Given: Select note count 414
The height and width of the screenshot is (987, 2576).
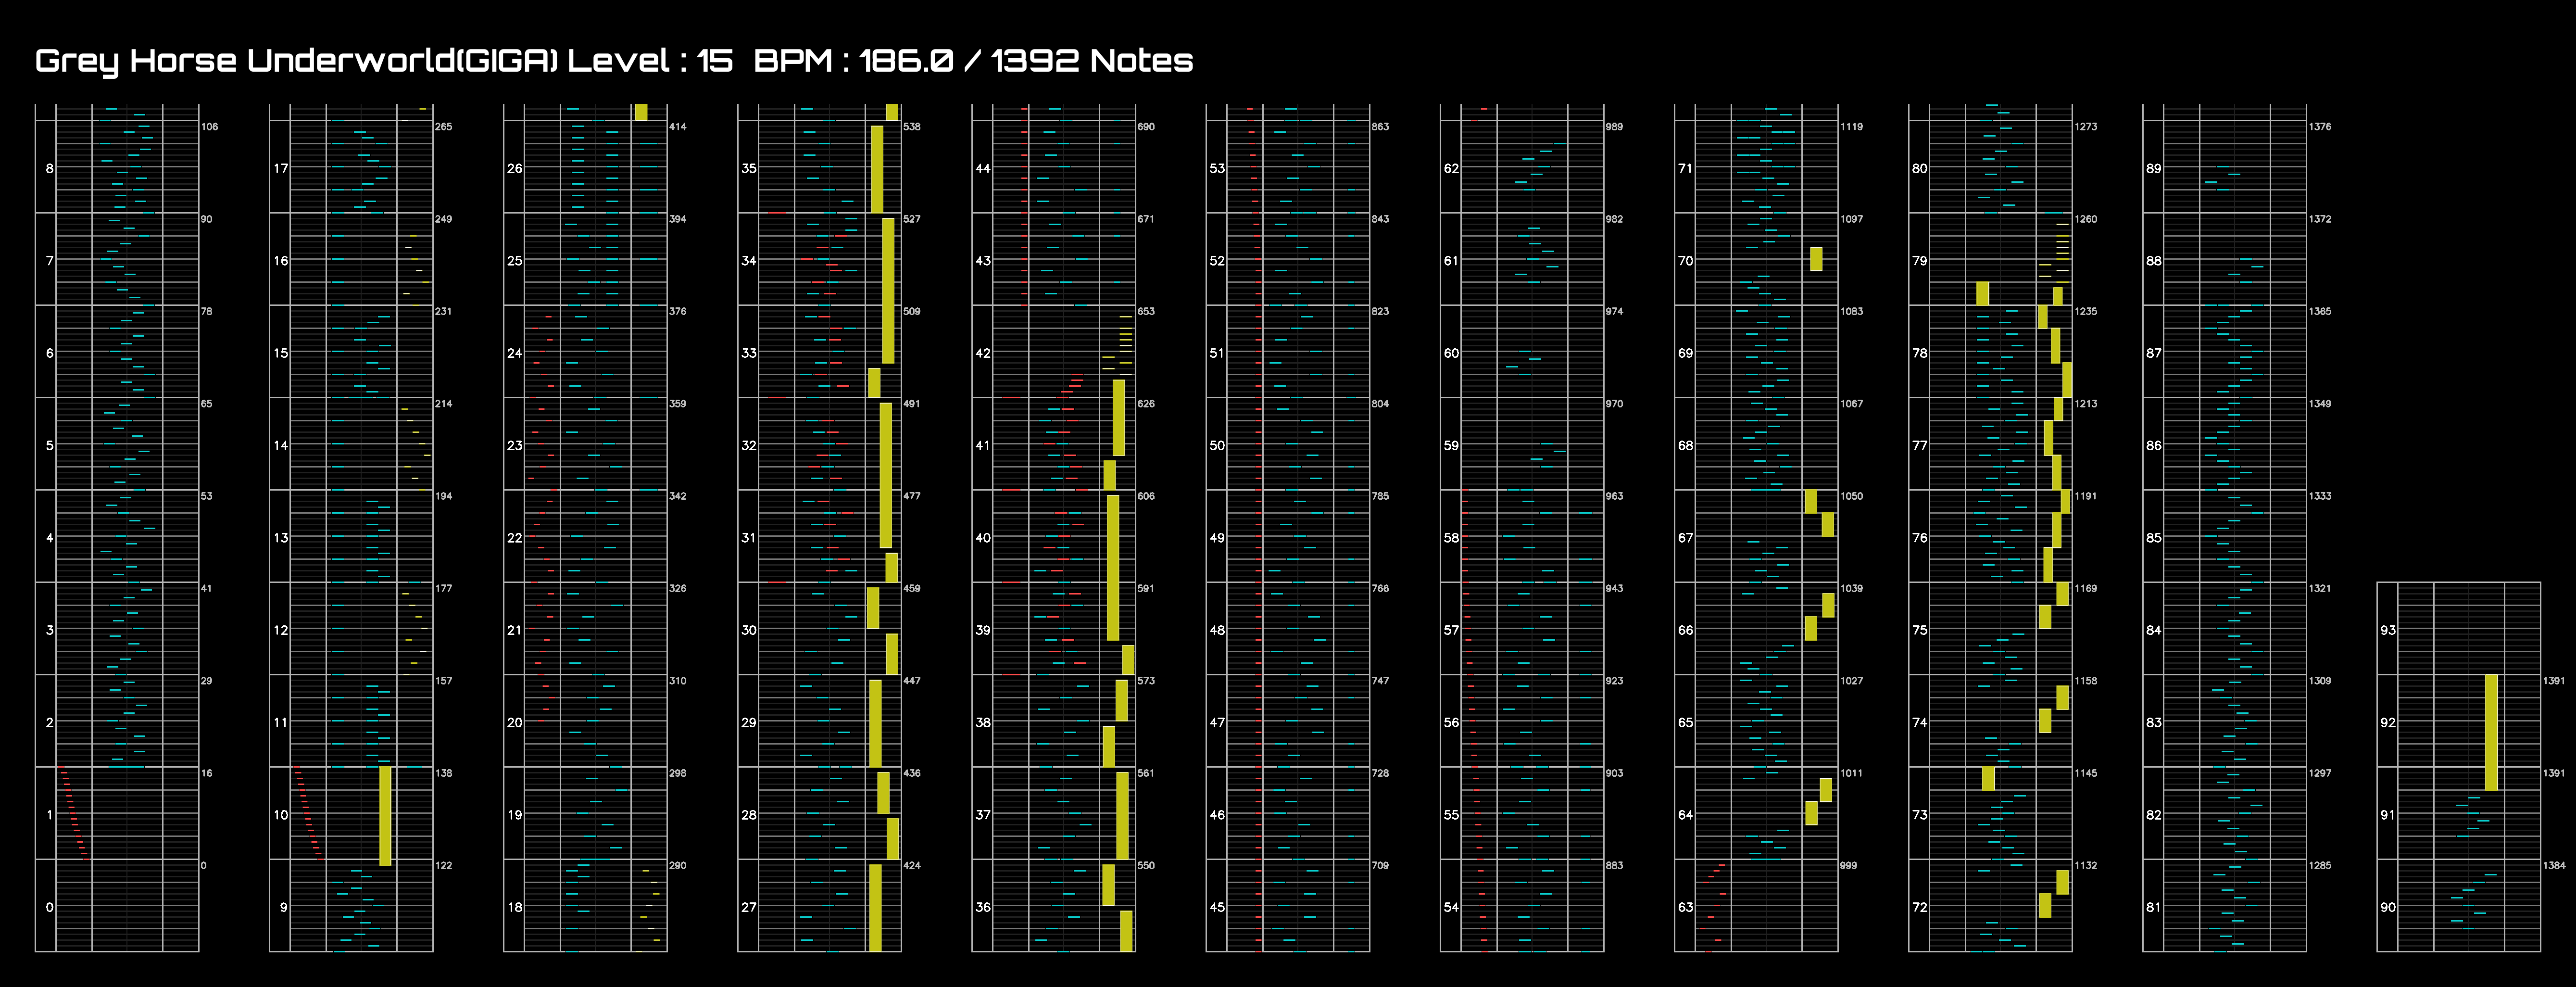Looking at the screenshot, I should tap(677, 127).
